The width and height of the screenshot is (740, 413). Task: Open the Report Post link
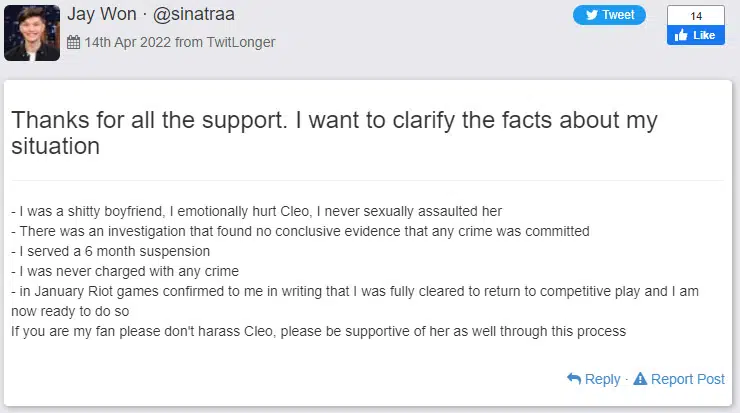point(687,379)
